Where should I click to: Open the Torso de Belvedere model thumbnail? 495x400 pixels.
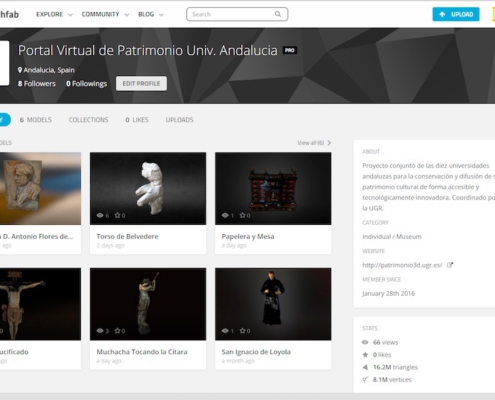click(148, 188)
